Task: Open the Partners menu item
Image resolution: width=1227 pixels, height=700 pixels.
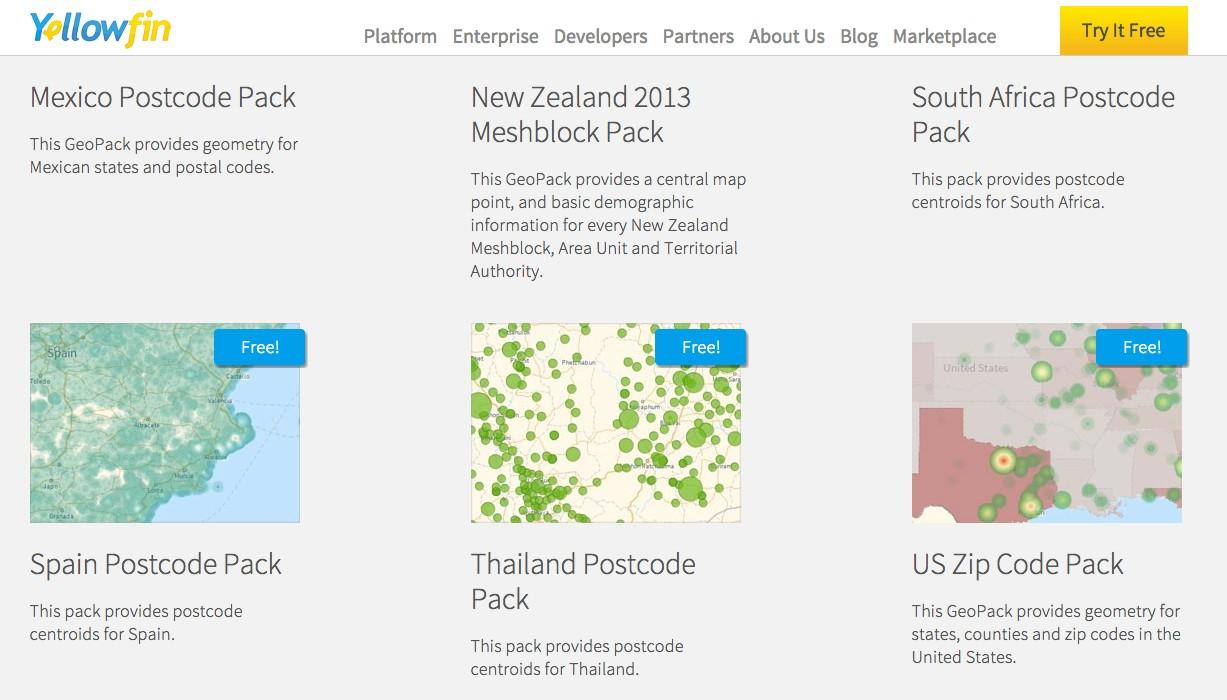Action: point(698,36)
